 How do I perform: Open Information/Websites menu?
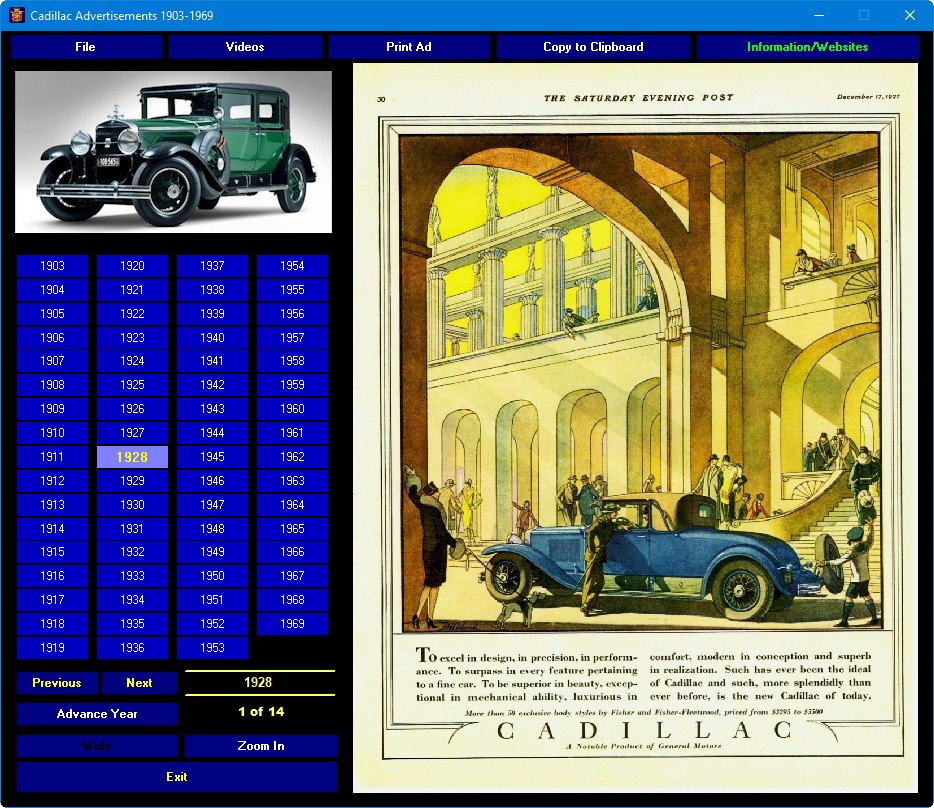click(807, 47)
